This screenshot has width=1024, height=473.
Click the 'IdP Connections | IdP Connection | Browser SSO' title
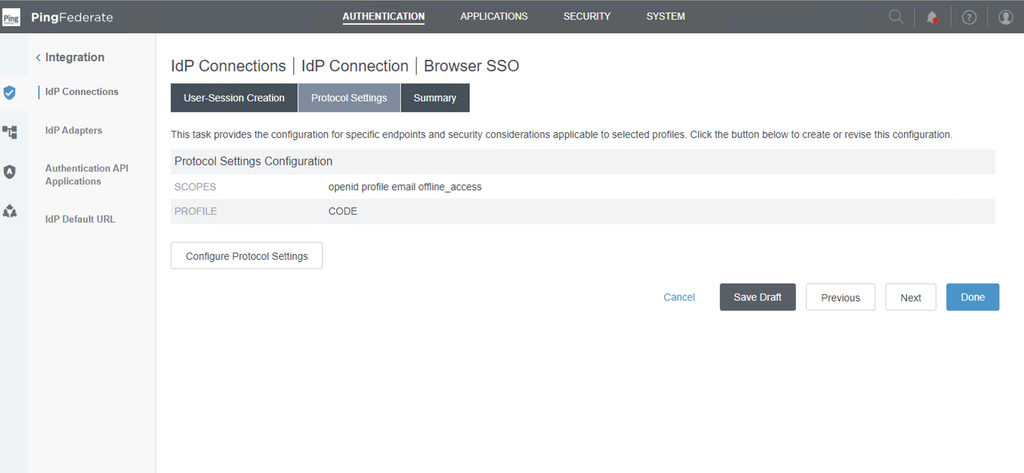345,66
